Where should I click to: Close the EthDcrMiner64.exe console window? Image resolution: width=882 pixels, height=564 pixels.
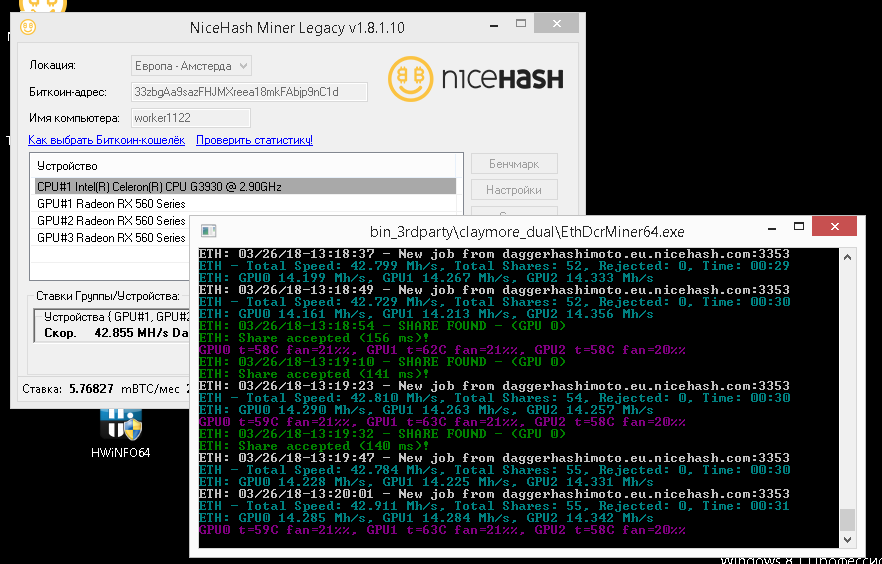835,227
